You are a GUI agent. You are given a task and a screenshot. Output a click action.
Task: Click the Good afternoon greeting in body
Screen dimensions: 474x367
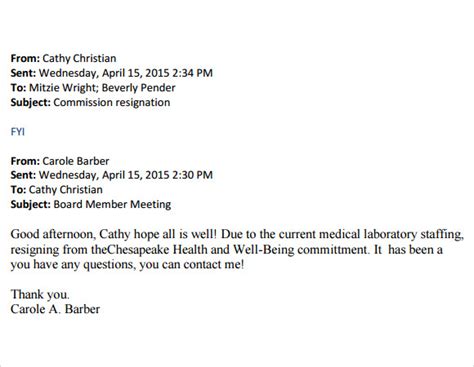click(53, 234)
